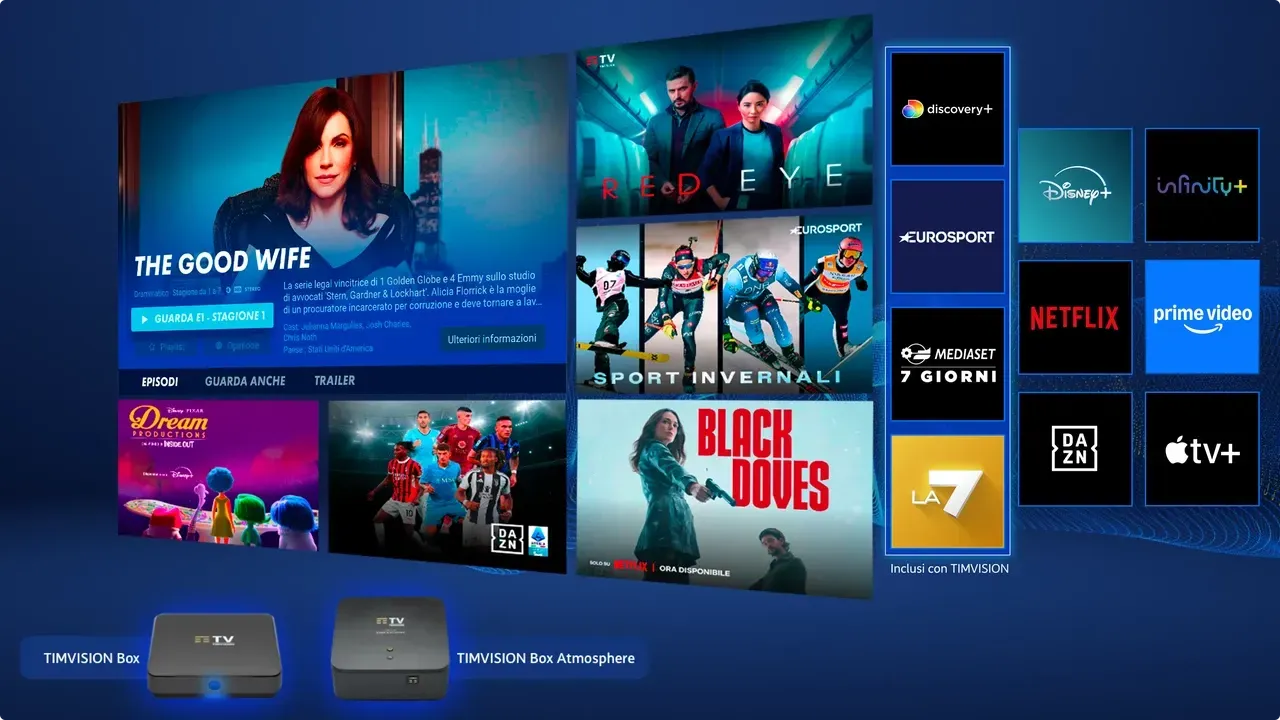Open the infinity+ app tile
The height and width of the screenshot is (720, 1280).
pos(1202,186)
